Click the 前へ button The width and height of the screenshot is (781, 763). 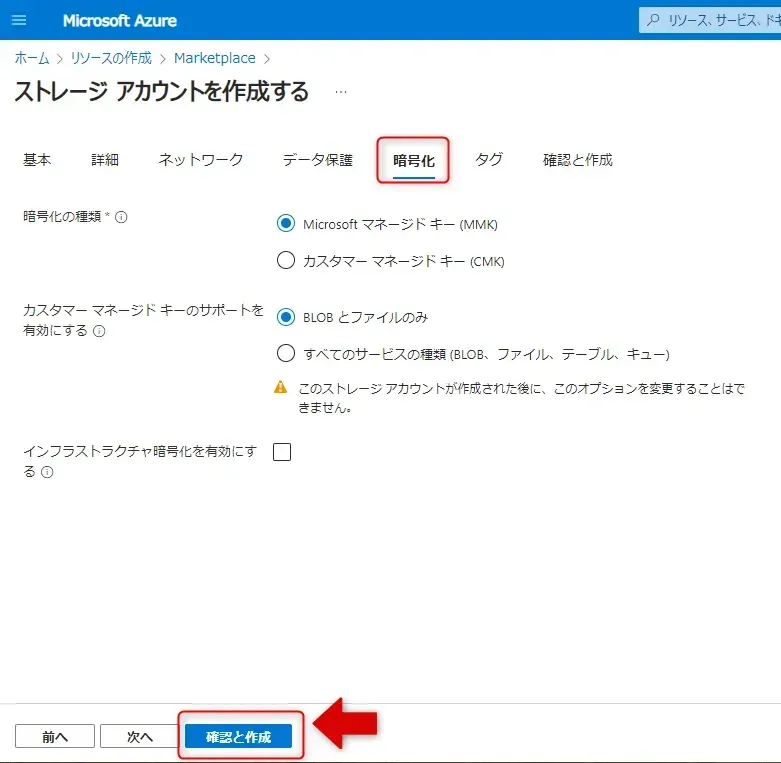point(55,737)
